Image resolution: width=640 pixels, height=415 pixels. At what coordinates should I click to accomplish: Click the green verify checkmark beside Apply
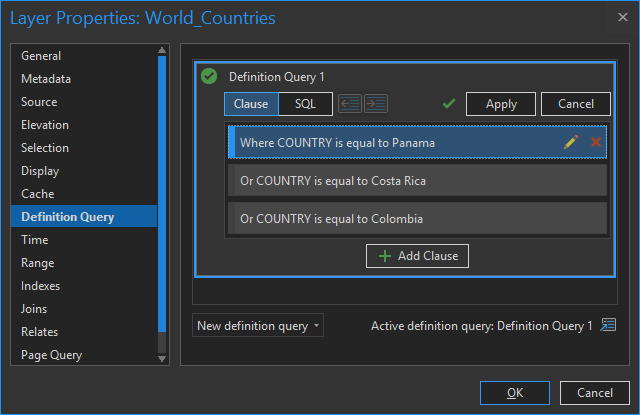pyautogui.click(x=449, y=103)
